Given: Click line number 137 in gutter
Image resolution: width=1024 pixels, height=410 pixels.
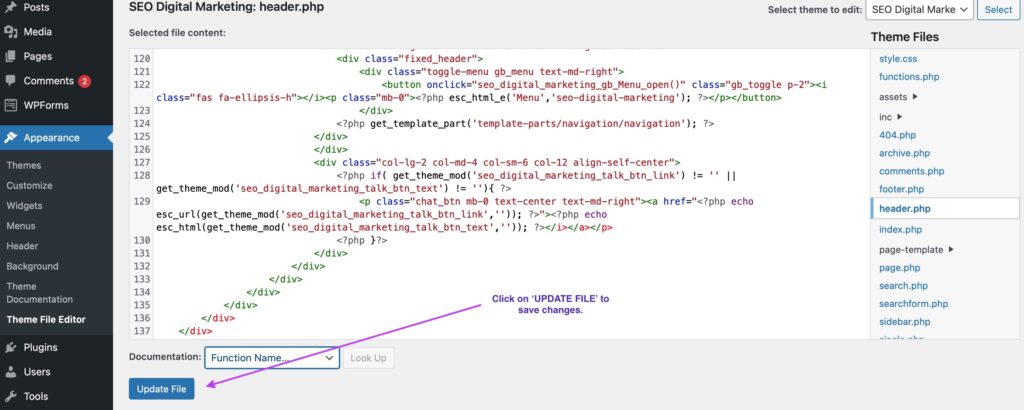Looking at the screenshot, I should click(x=142, y=331).
